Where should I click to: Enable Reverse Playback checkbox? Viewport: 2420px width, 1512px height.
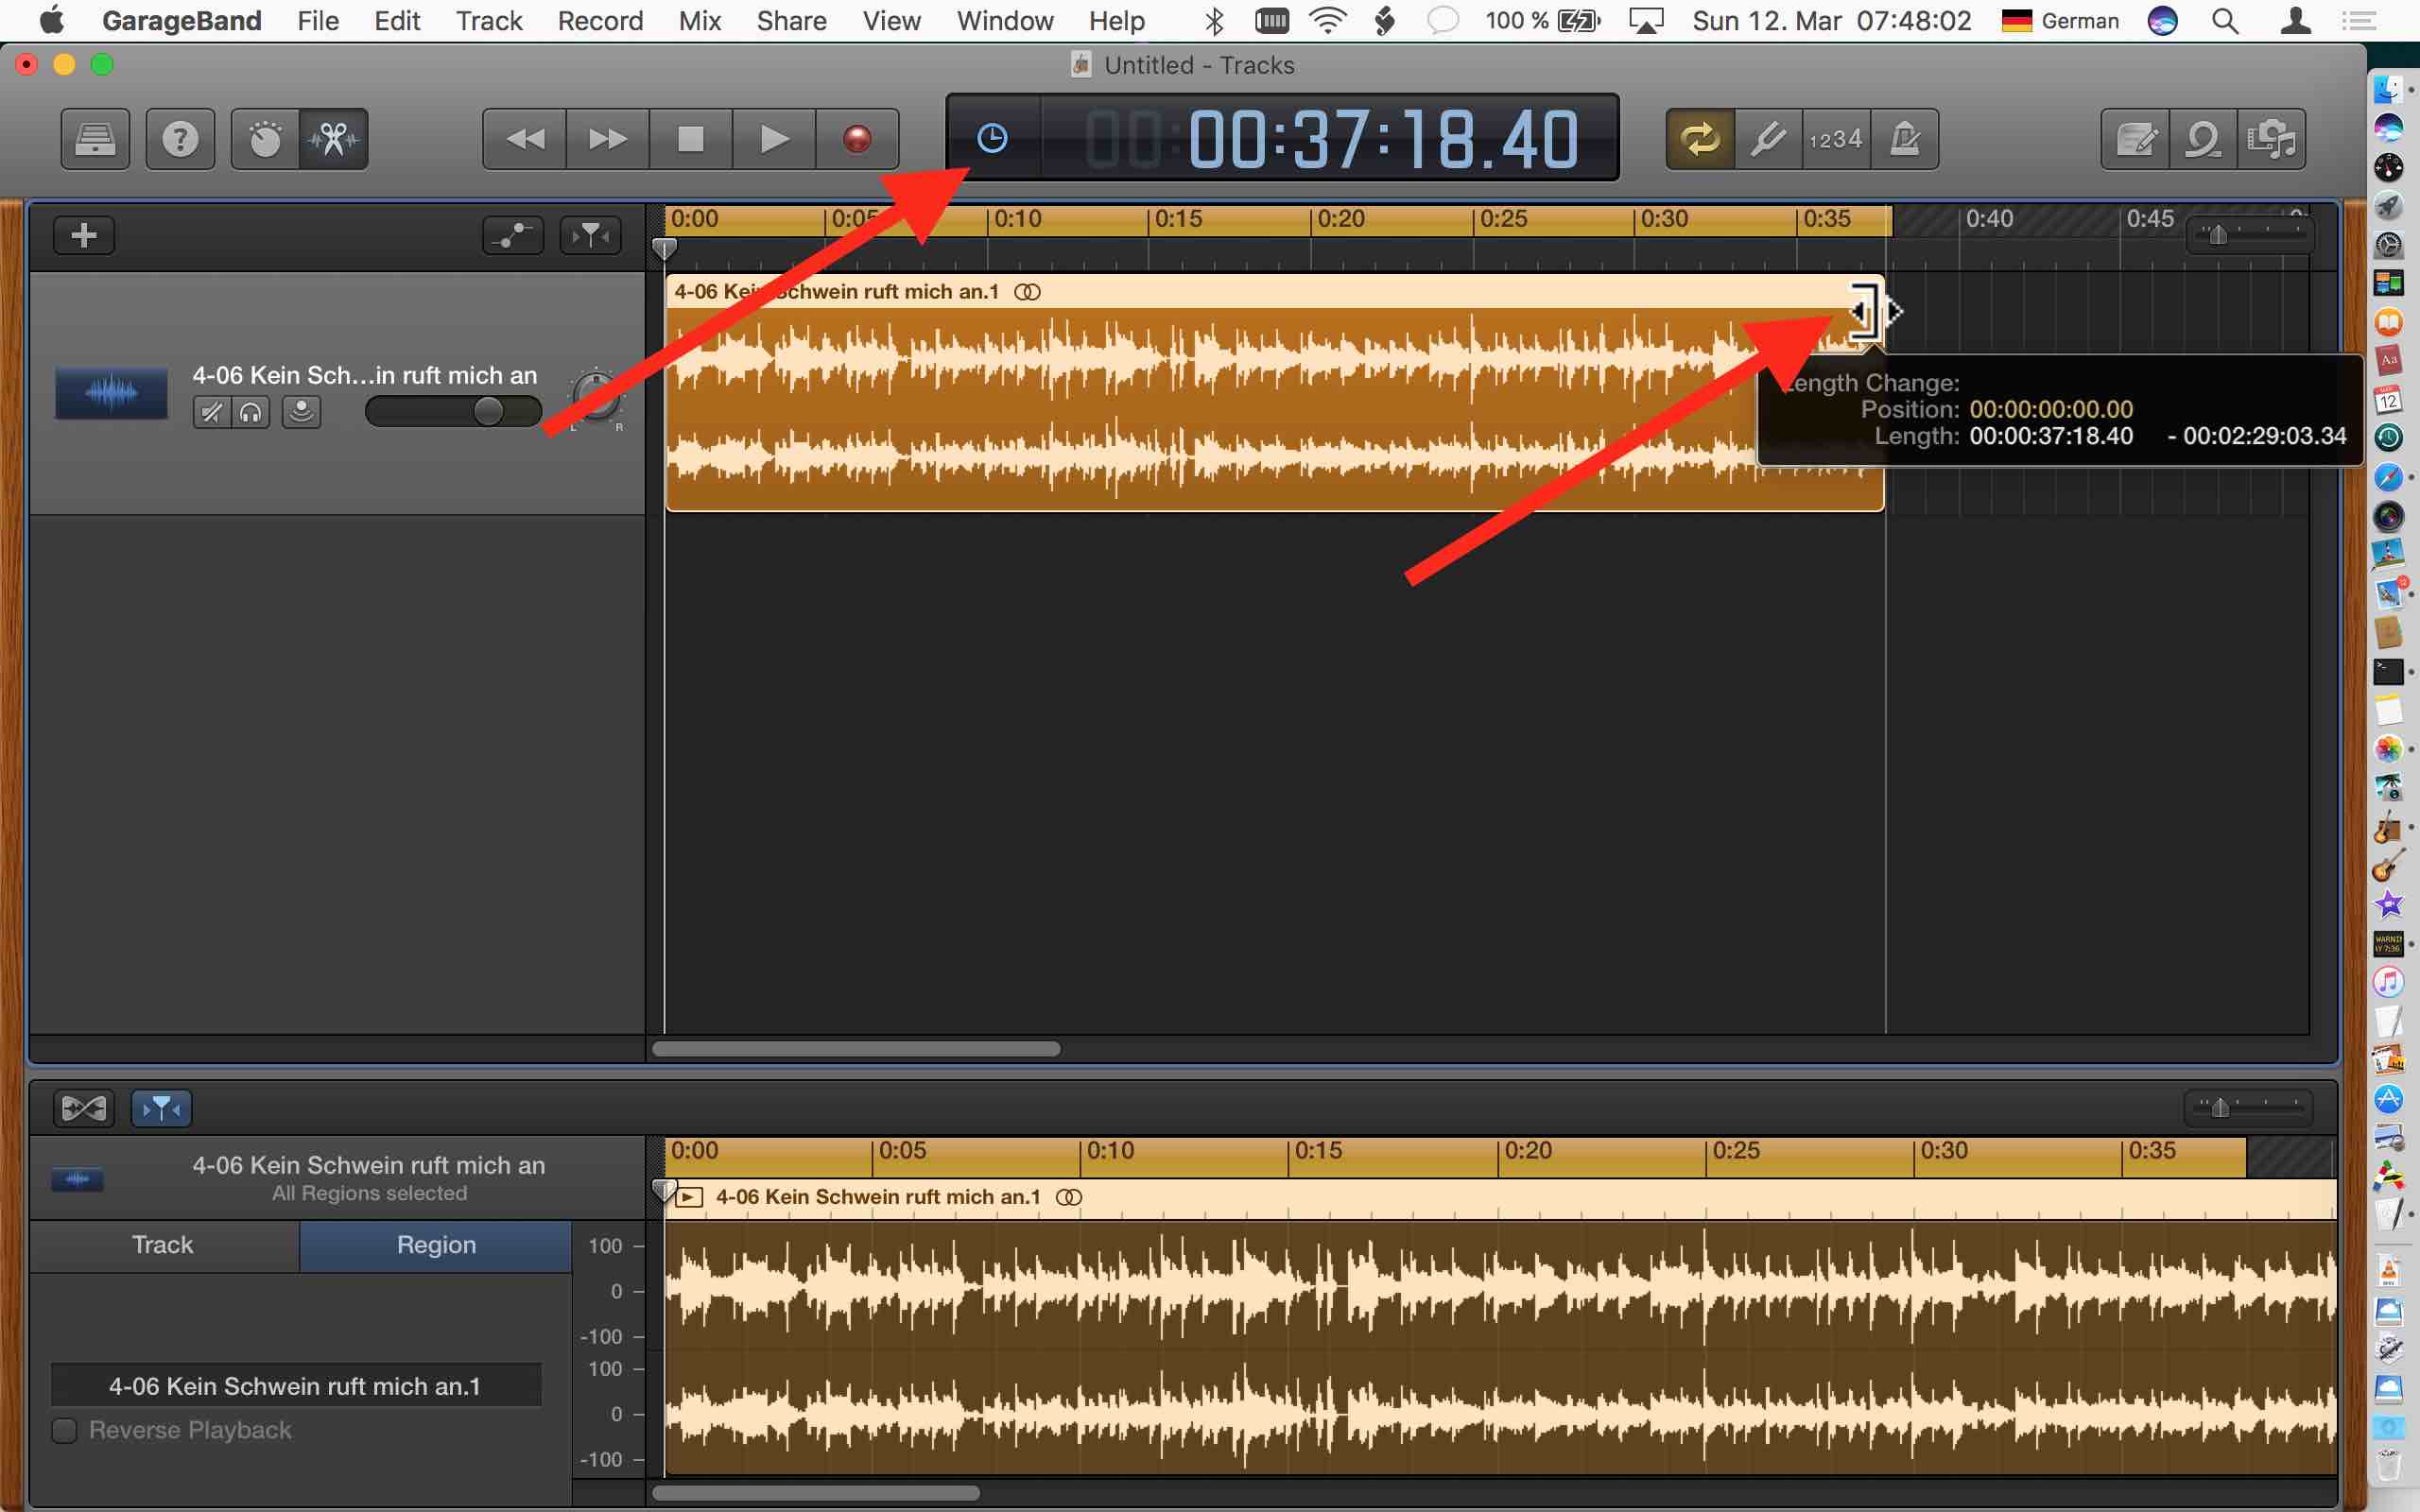pyautogui.click(x=65, y=1430)
